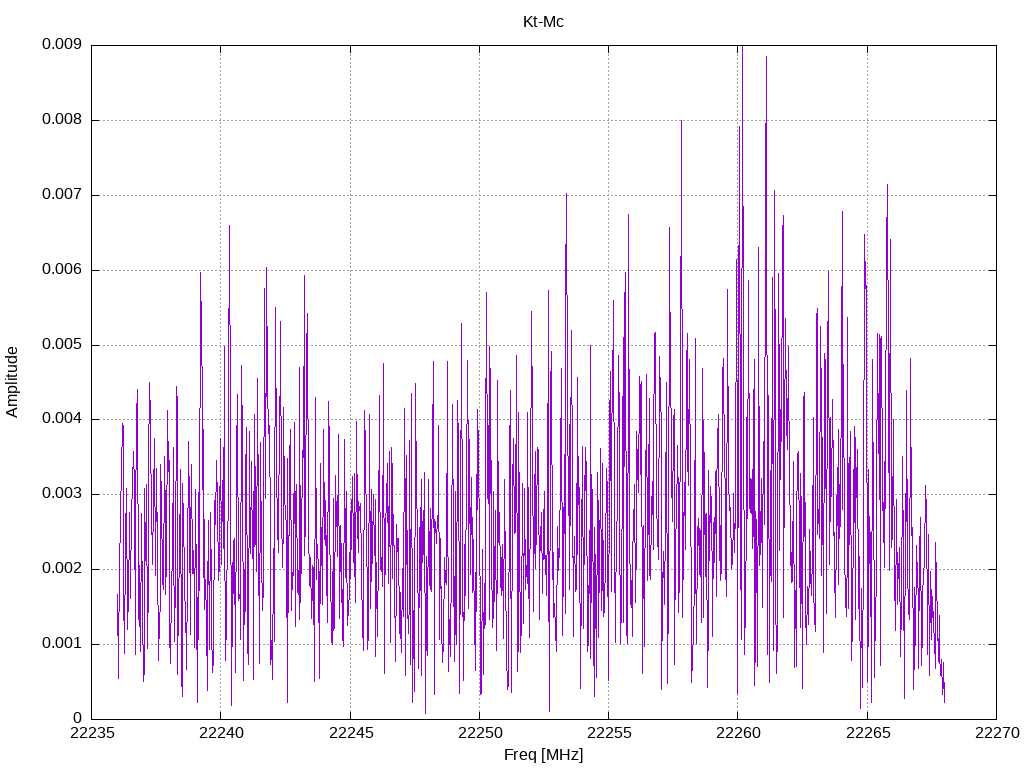Click the 22240 x-axis tick label
This screenshot has width=1024, height=768.
221,733
